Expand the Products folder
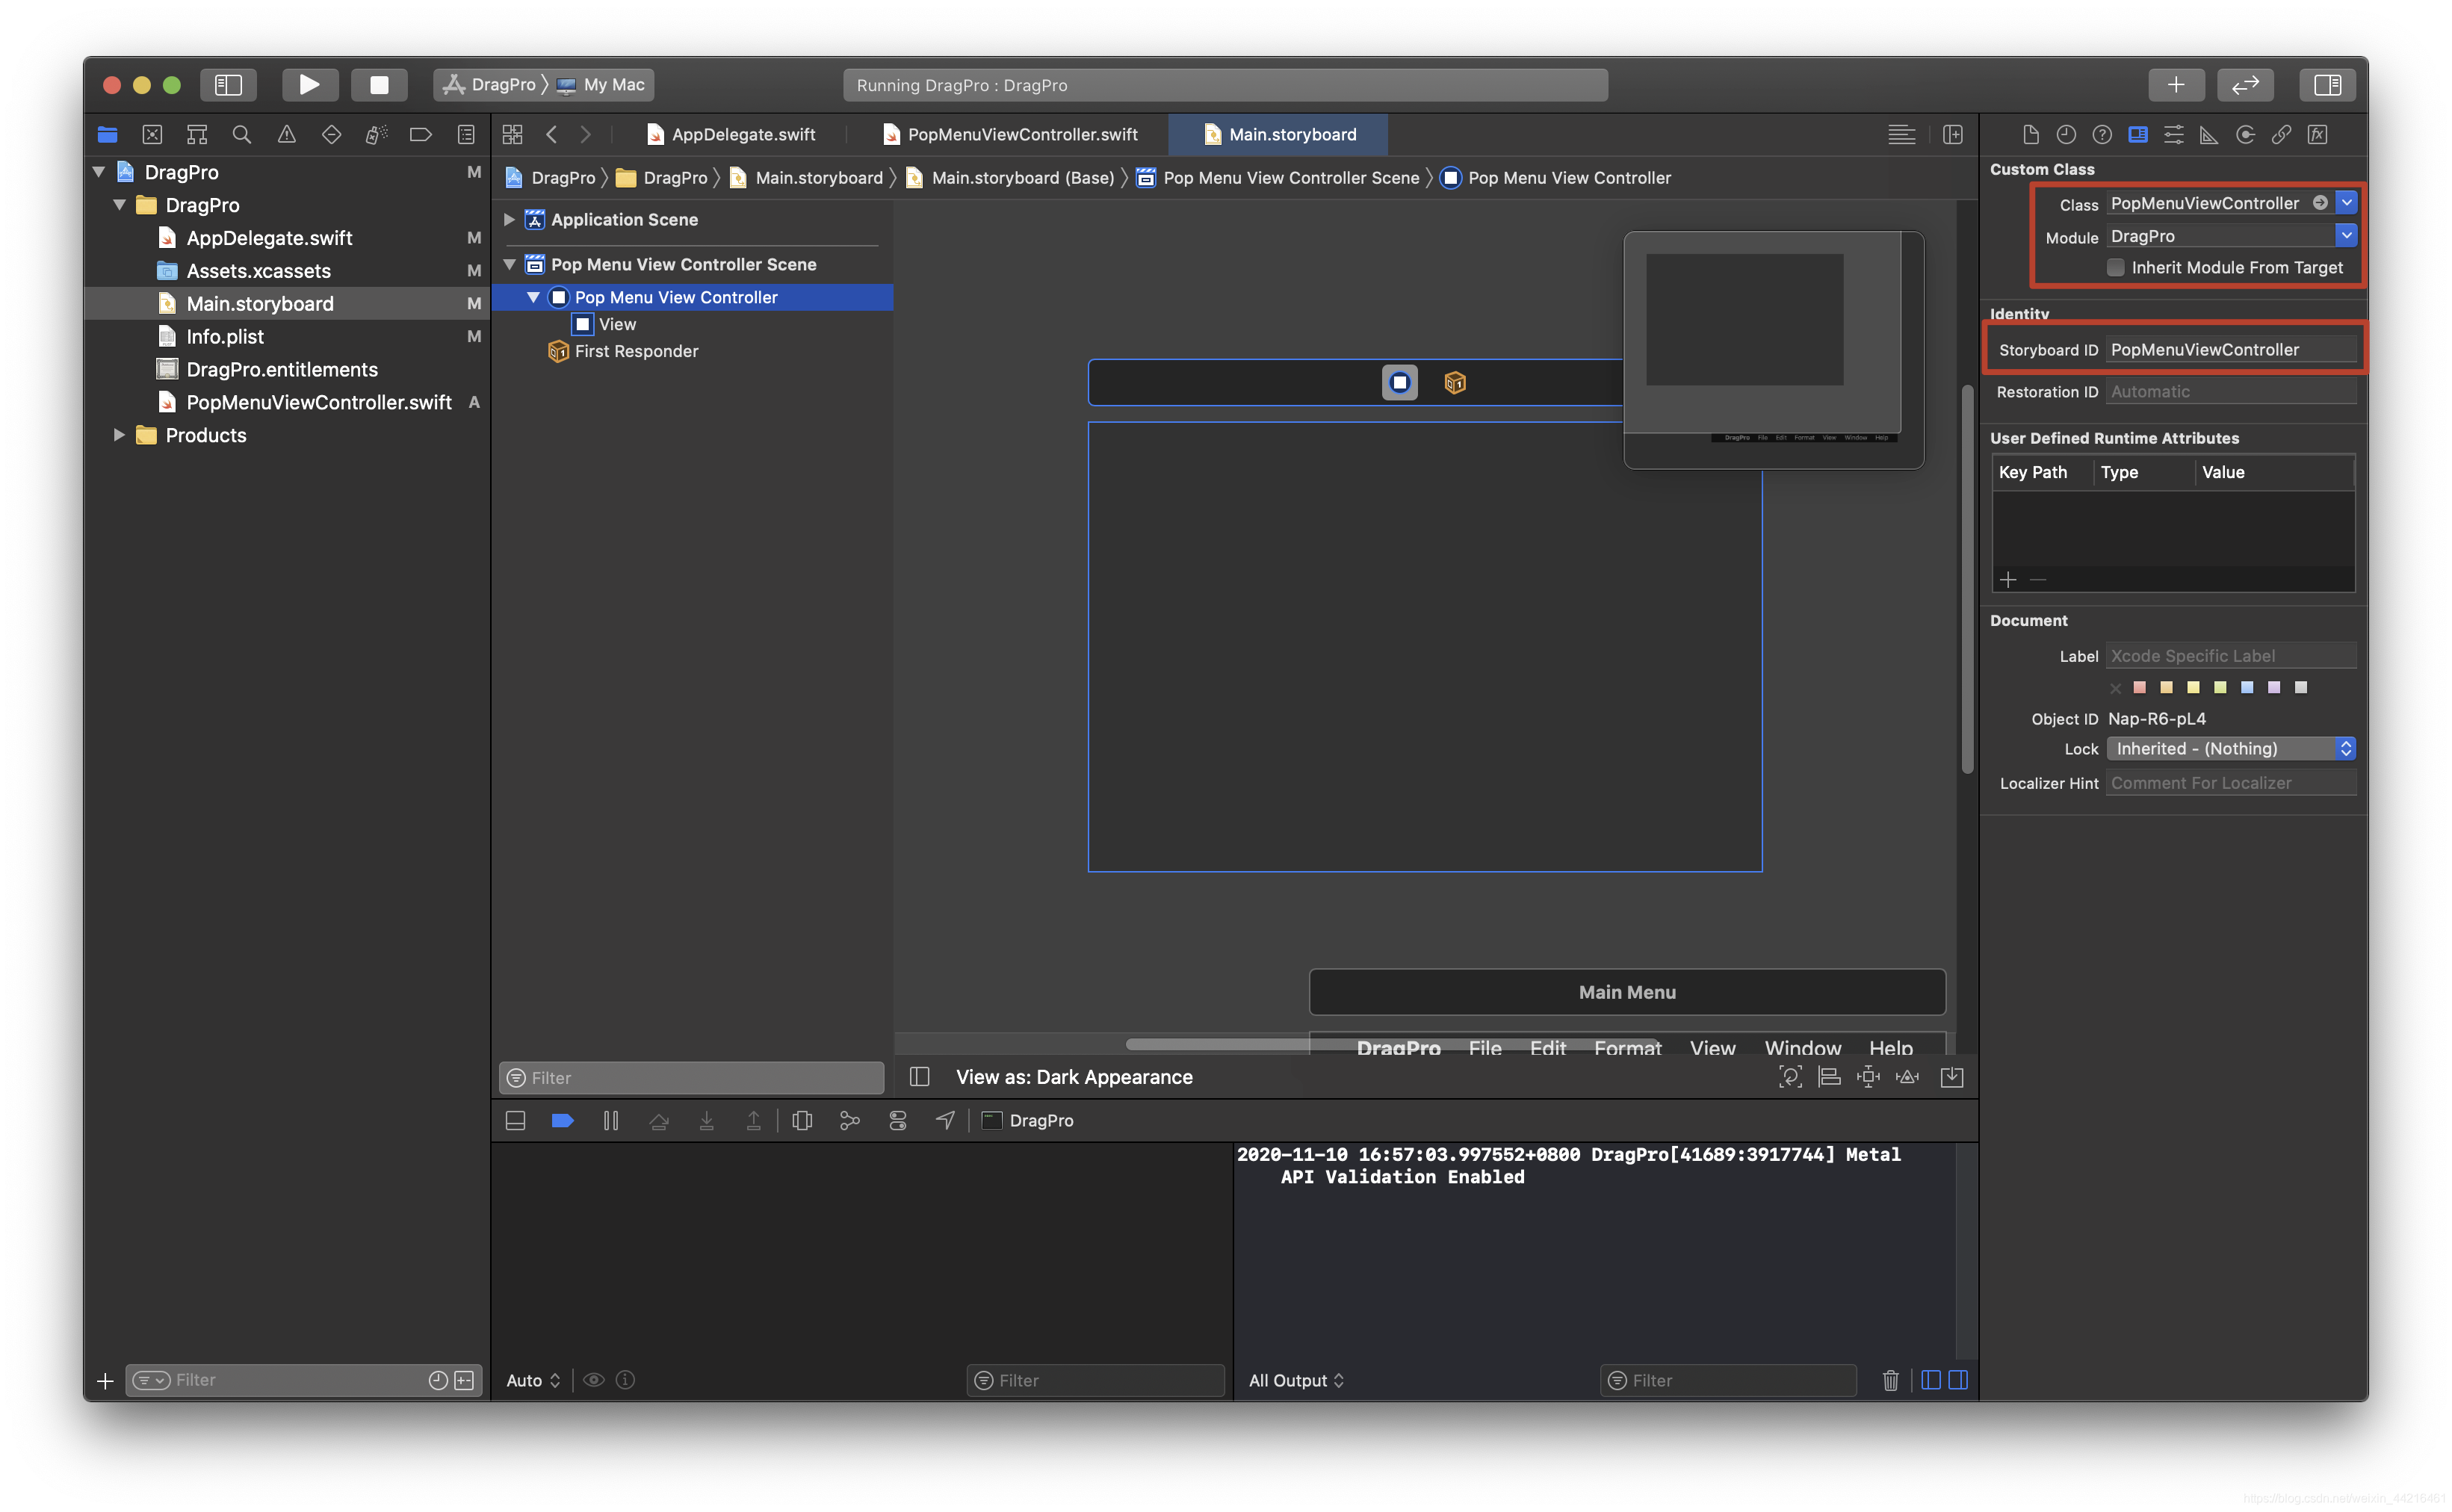This screenshot has height=1512, width=2452. [x=119, y=435]
